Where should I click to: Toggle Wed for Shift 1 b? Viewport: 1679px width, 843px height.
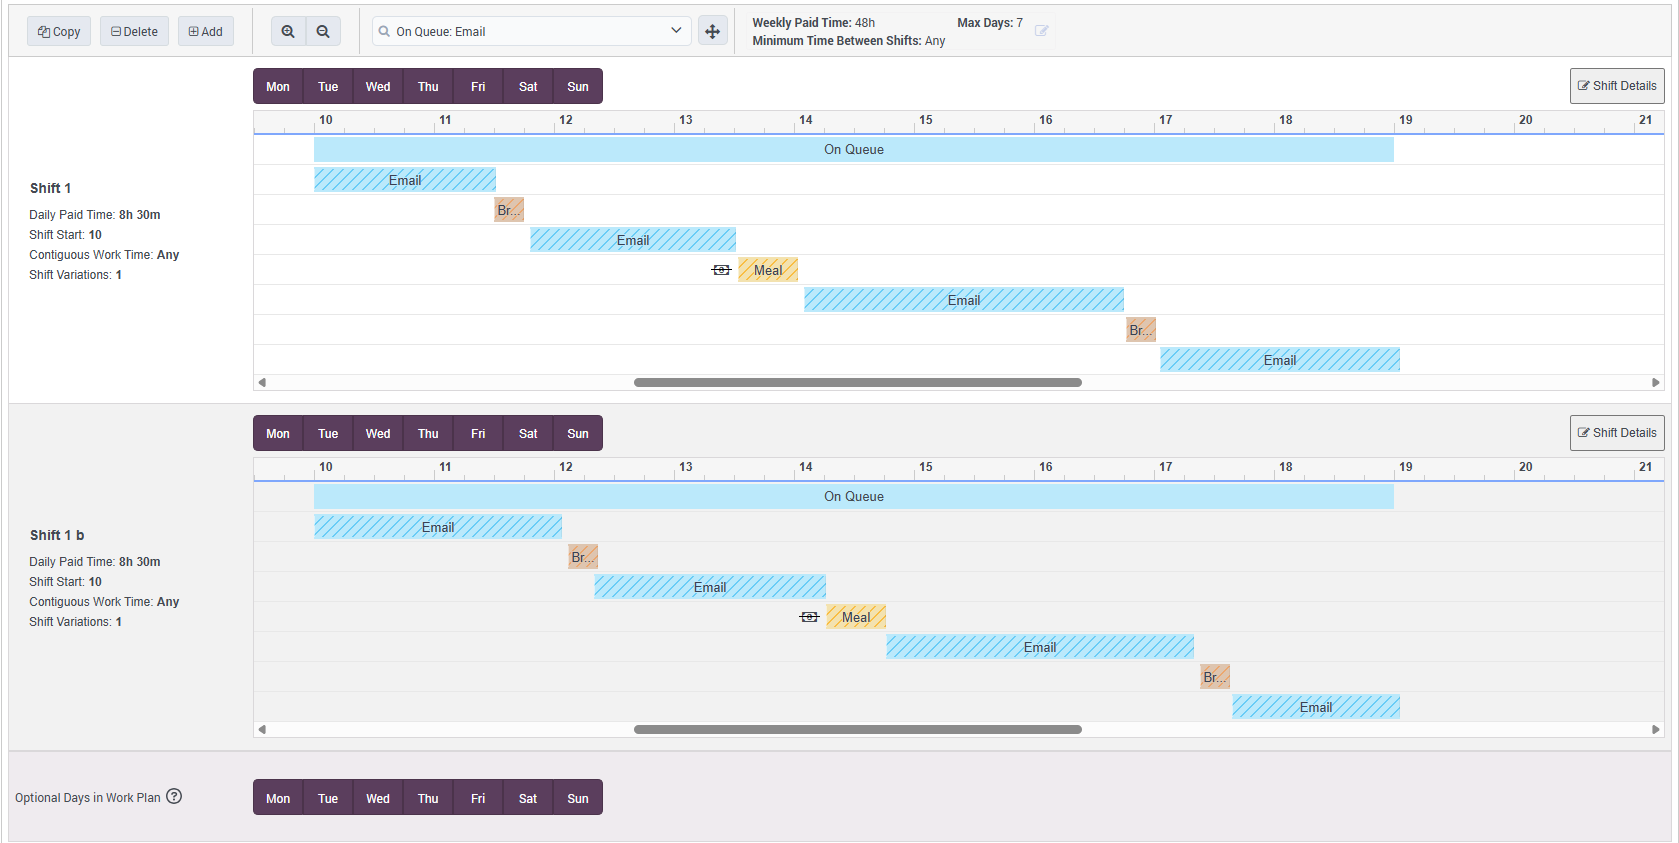coord(378,433)
